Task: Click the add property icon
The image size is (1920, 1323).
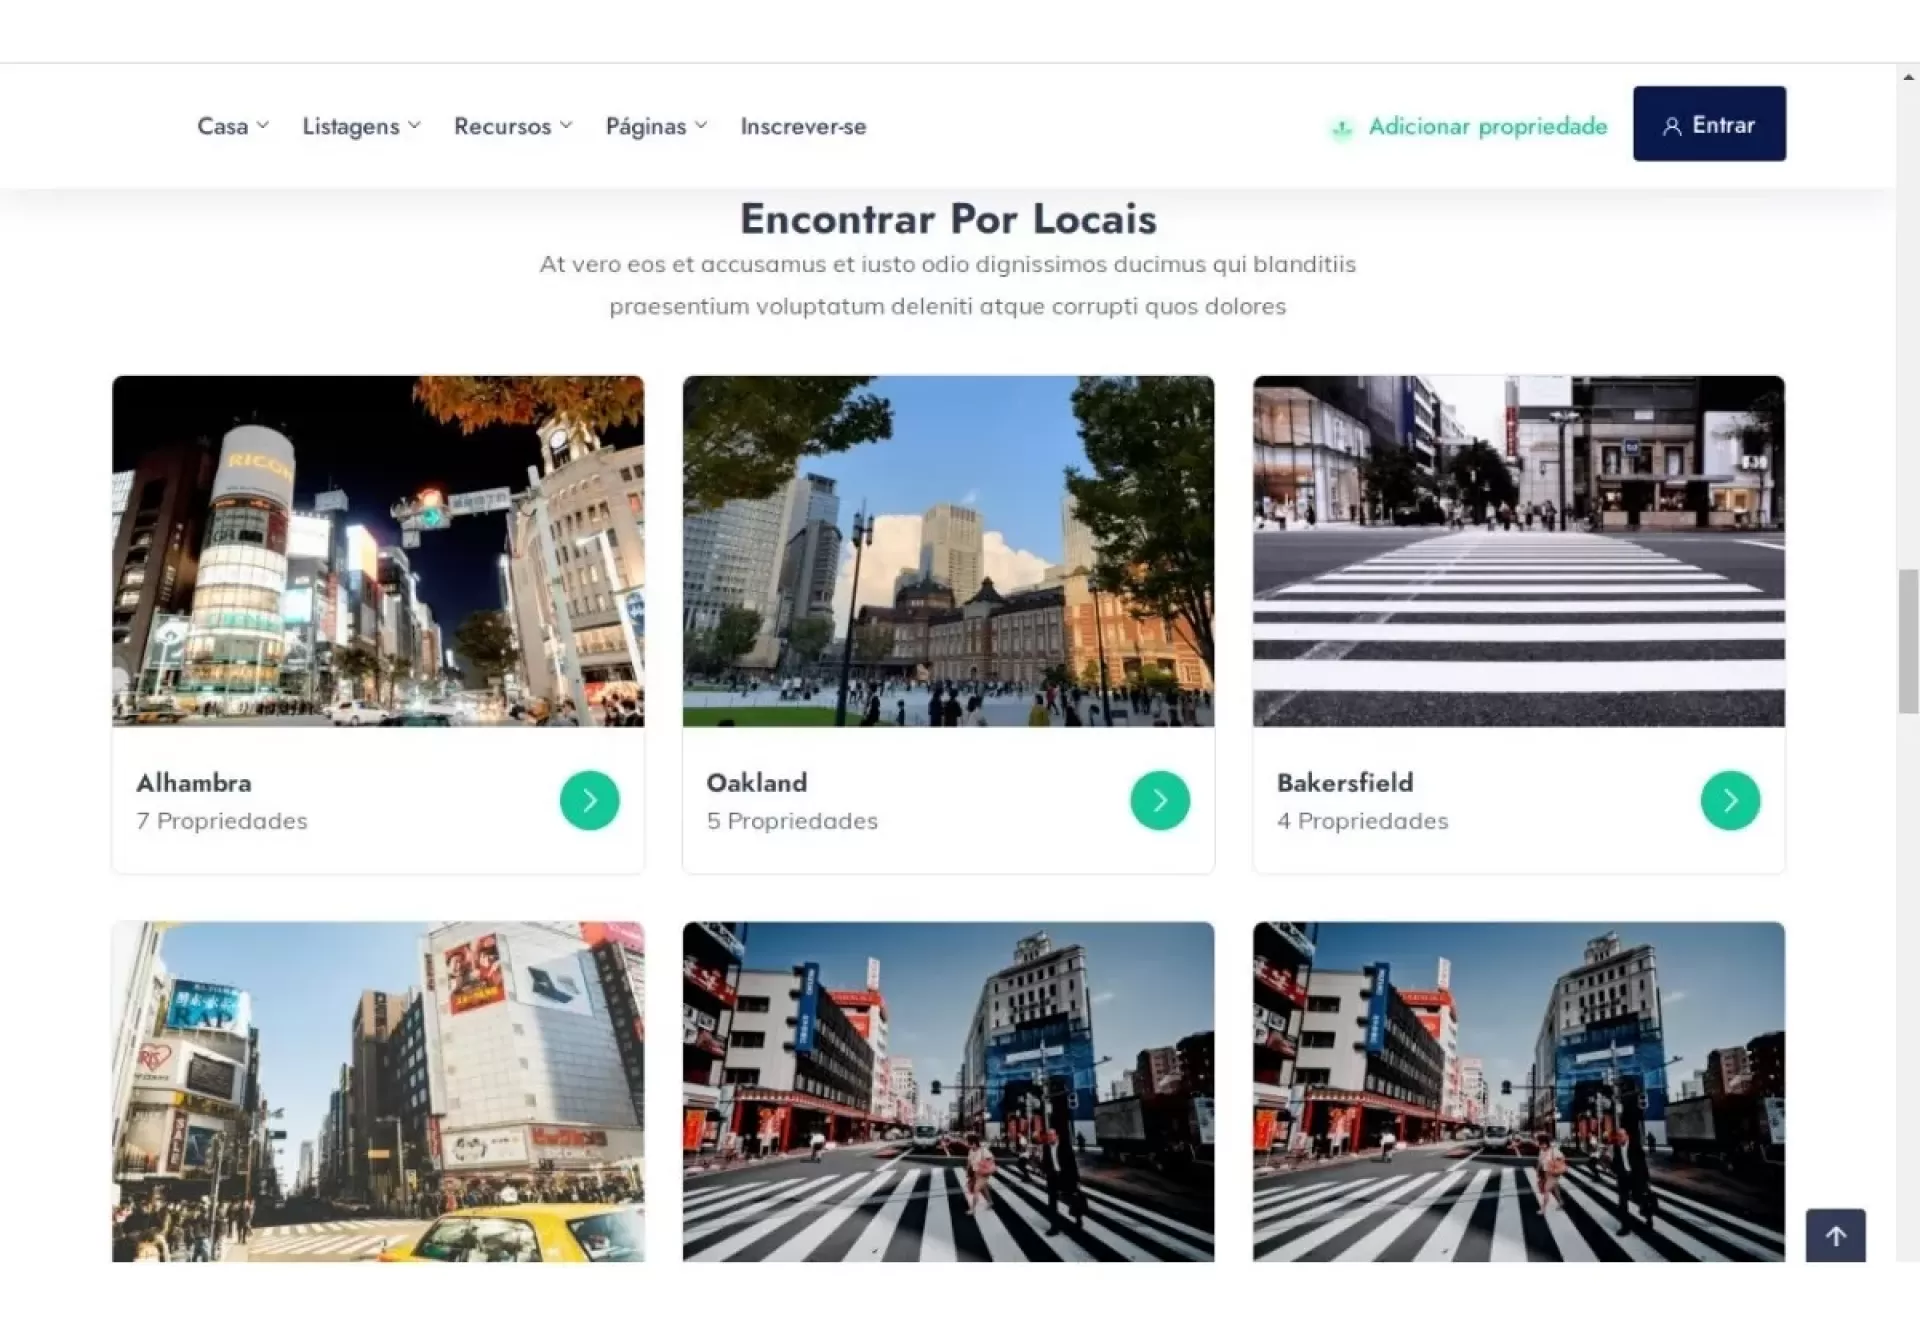Action: (x=1342, y=128)
